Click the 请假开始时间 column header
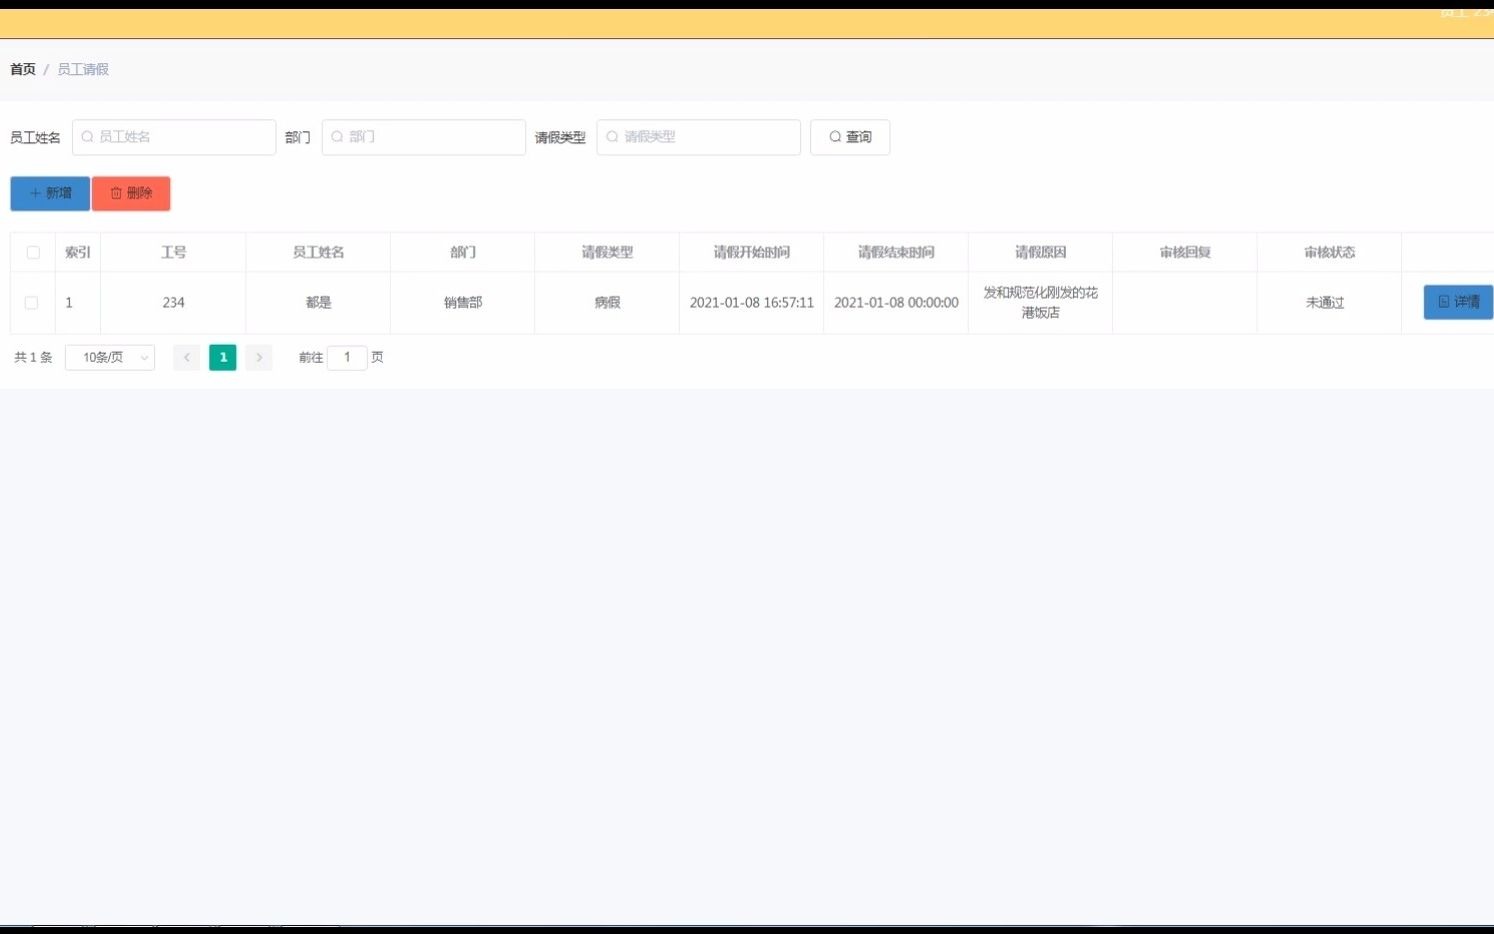This screenshot has width=1494, height=934. [752, 252]
